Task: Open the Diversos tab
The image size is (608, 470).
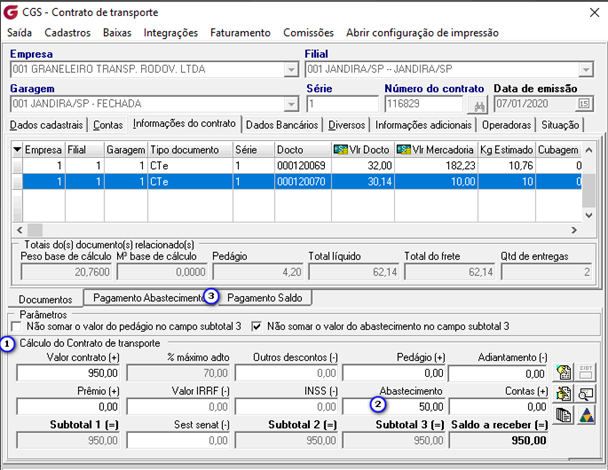Action: (347, 125)
